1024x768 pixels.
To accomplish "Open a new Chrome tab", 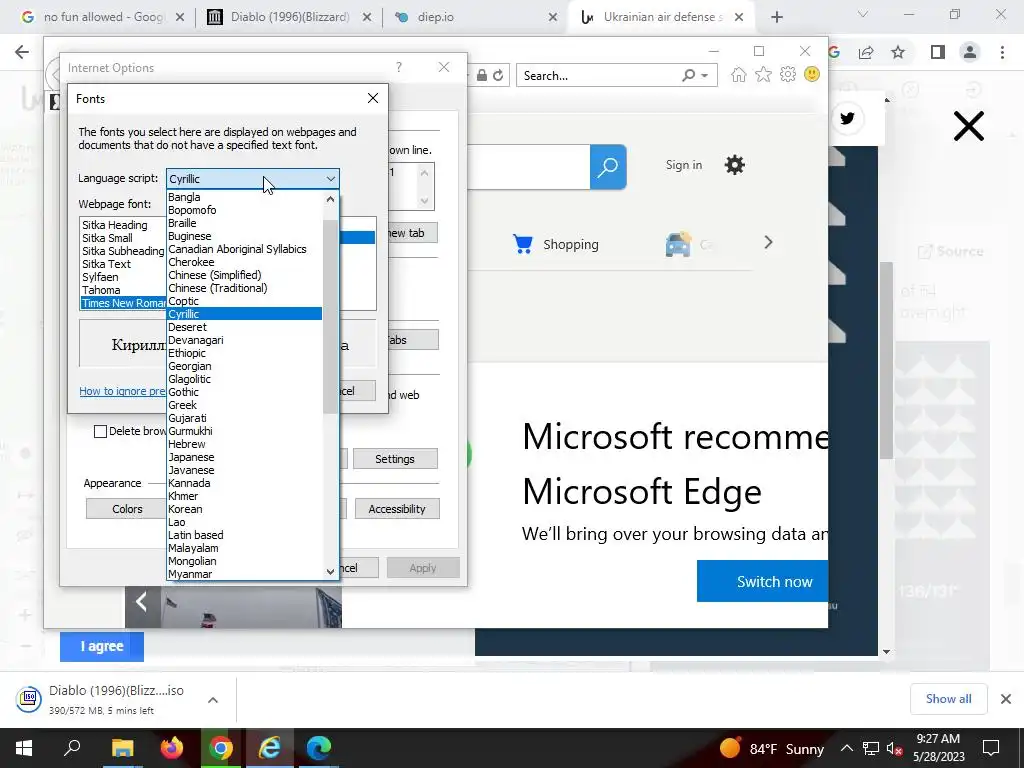I will (776, 17).
